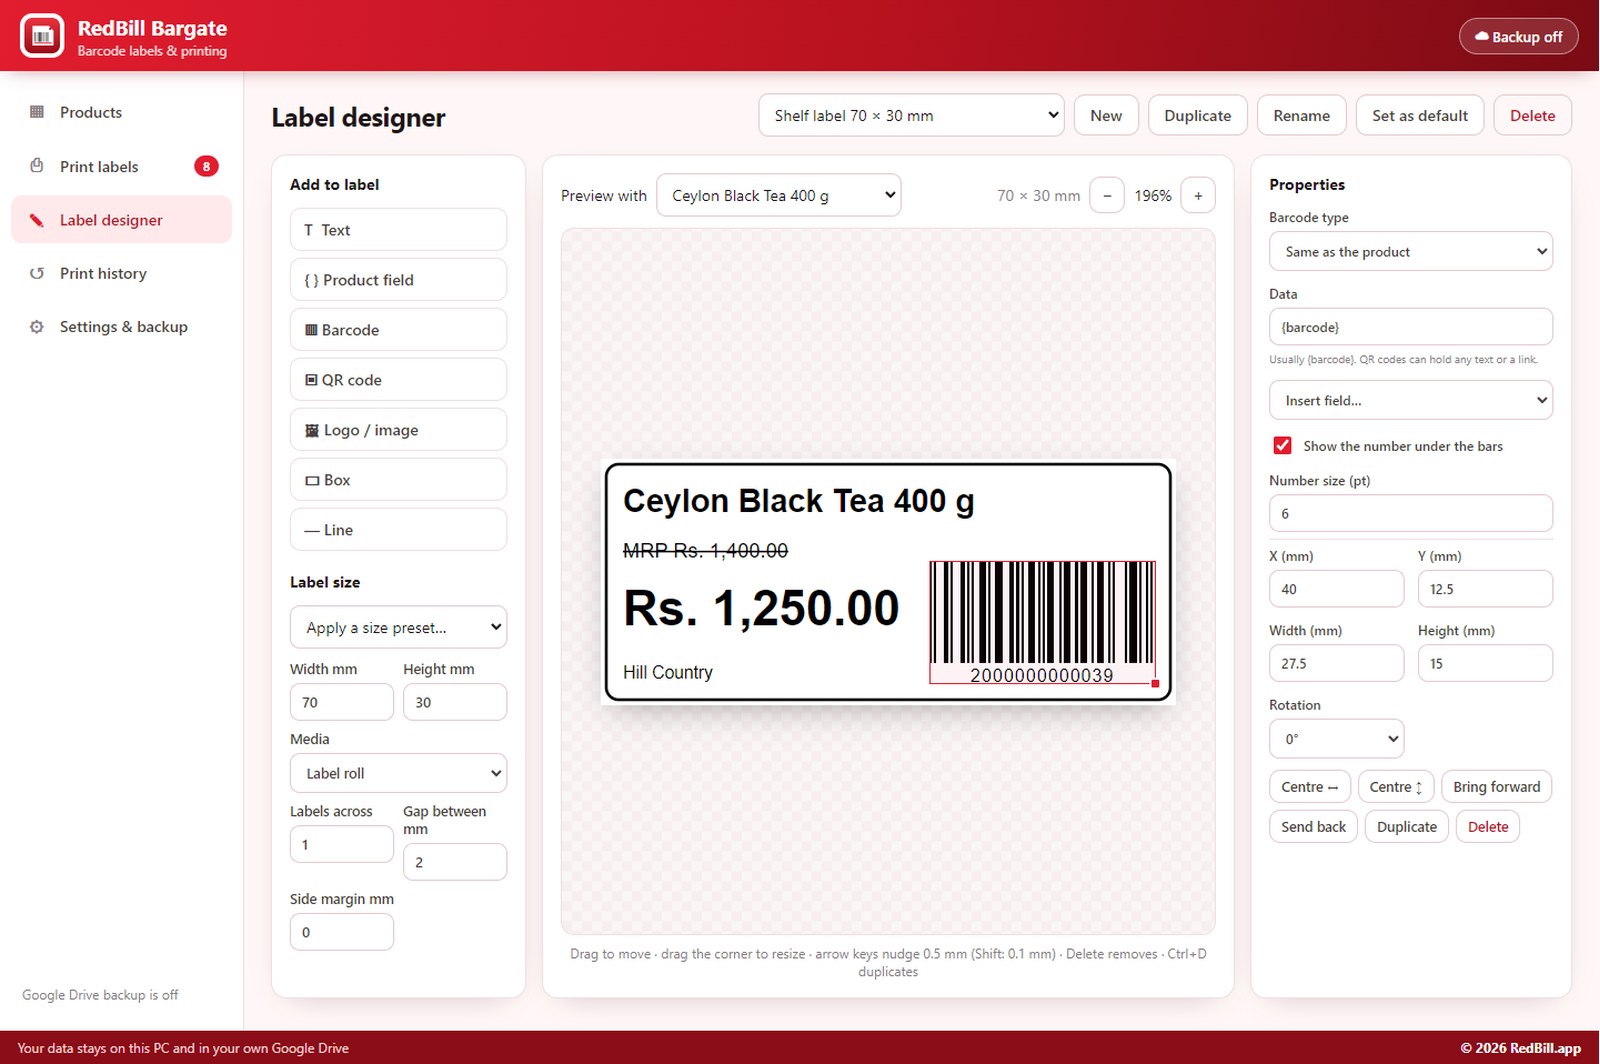
Task: Open Settings & backup gear icon
Action: pos(37,327)
